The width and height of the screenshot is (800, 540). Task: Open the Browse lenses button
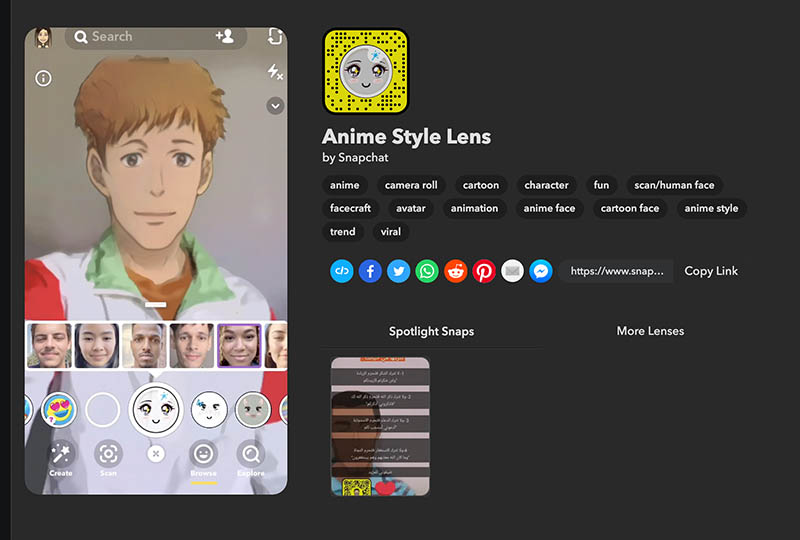tap(203, 458)
